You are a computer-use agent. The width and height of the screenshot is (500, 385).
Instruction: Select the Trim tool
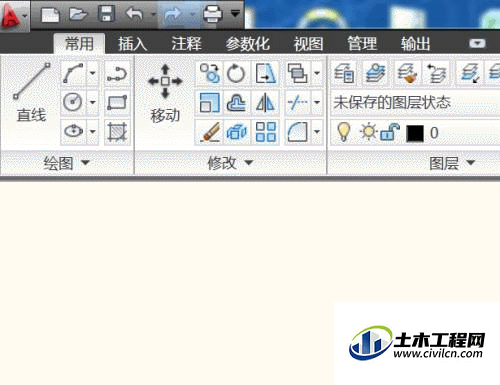point(298,102)
